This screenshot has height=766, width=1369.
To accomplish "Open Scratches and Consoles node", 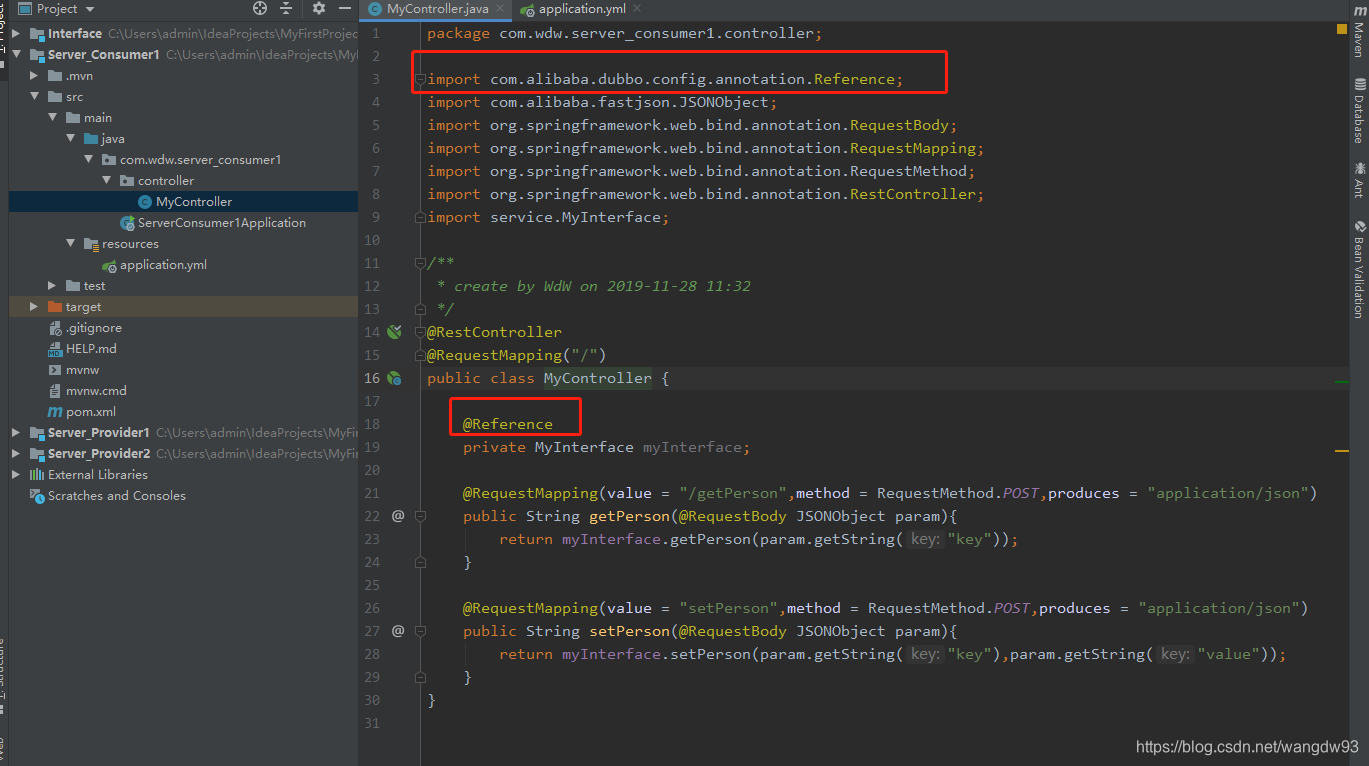I will 116,496.
